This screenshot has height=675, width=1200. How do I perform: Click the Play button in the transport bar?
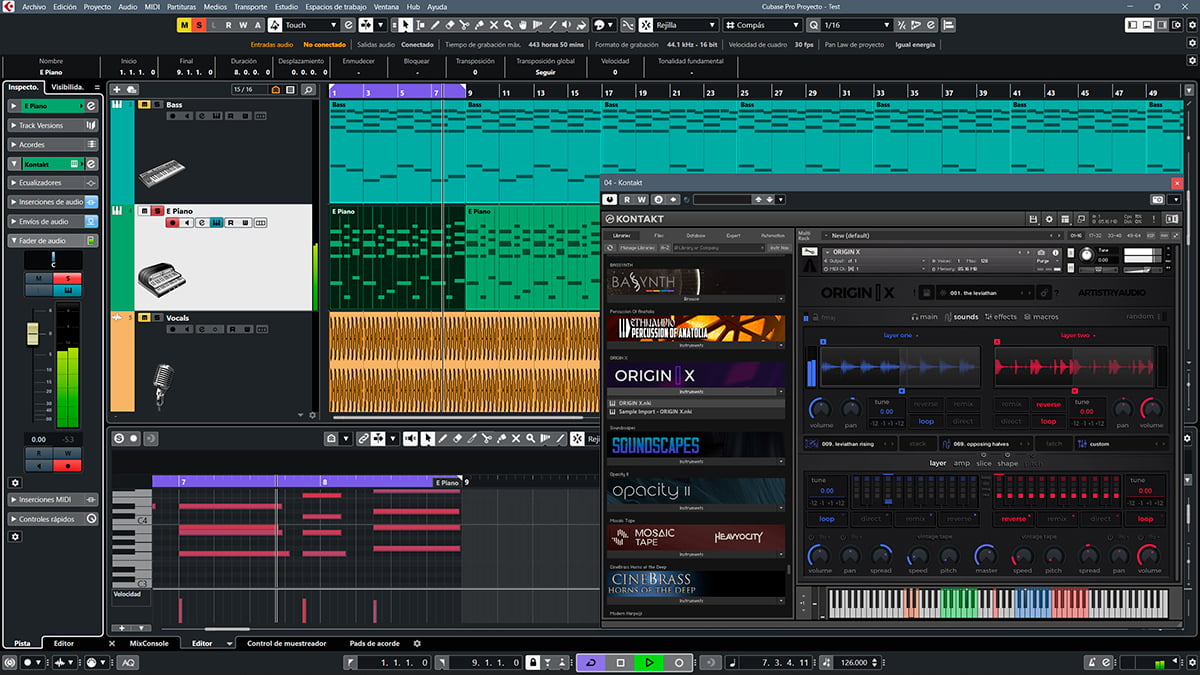tap(649, 662)
